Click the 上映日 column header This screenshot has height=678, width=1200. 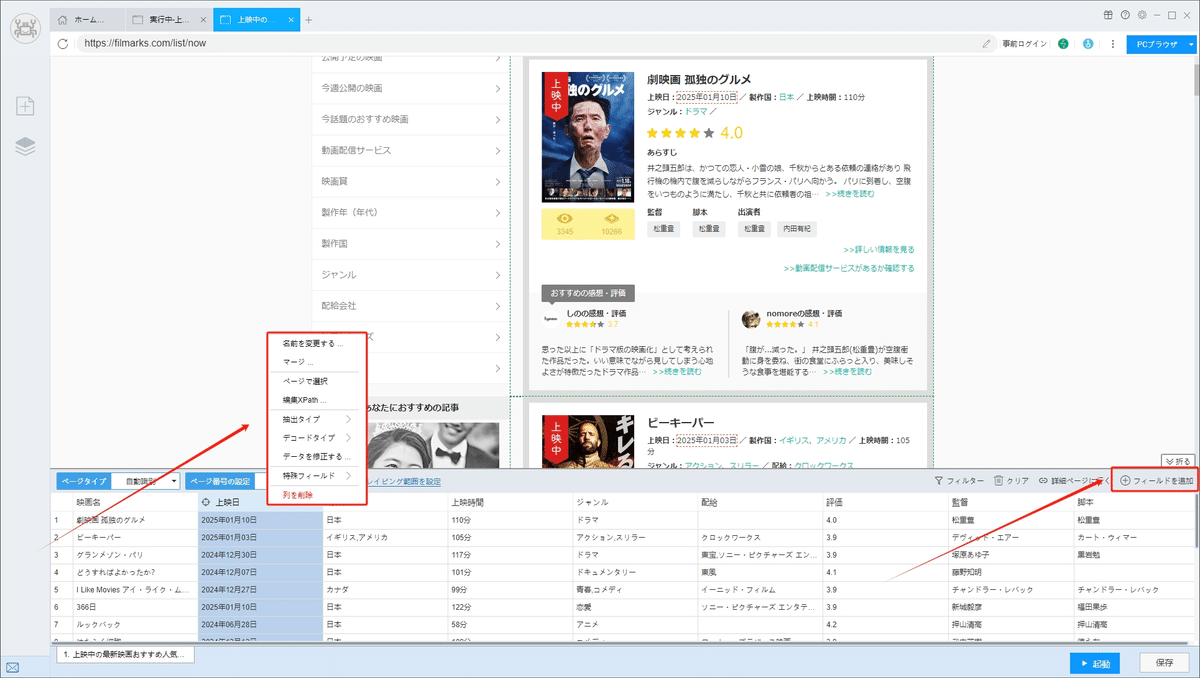(x=261, y=503)
